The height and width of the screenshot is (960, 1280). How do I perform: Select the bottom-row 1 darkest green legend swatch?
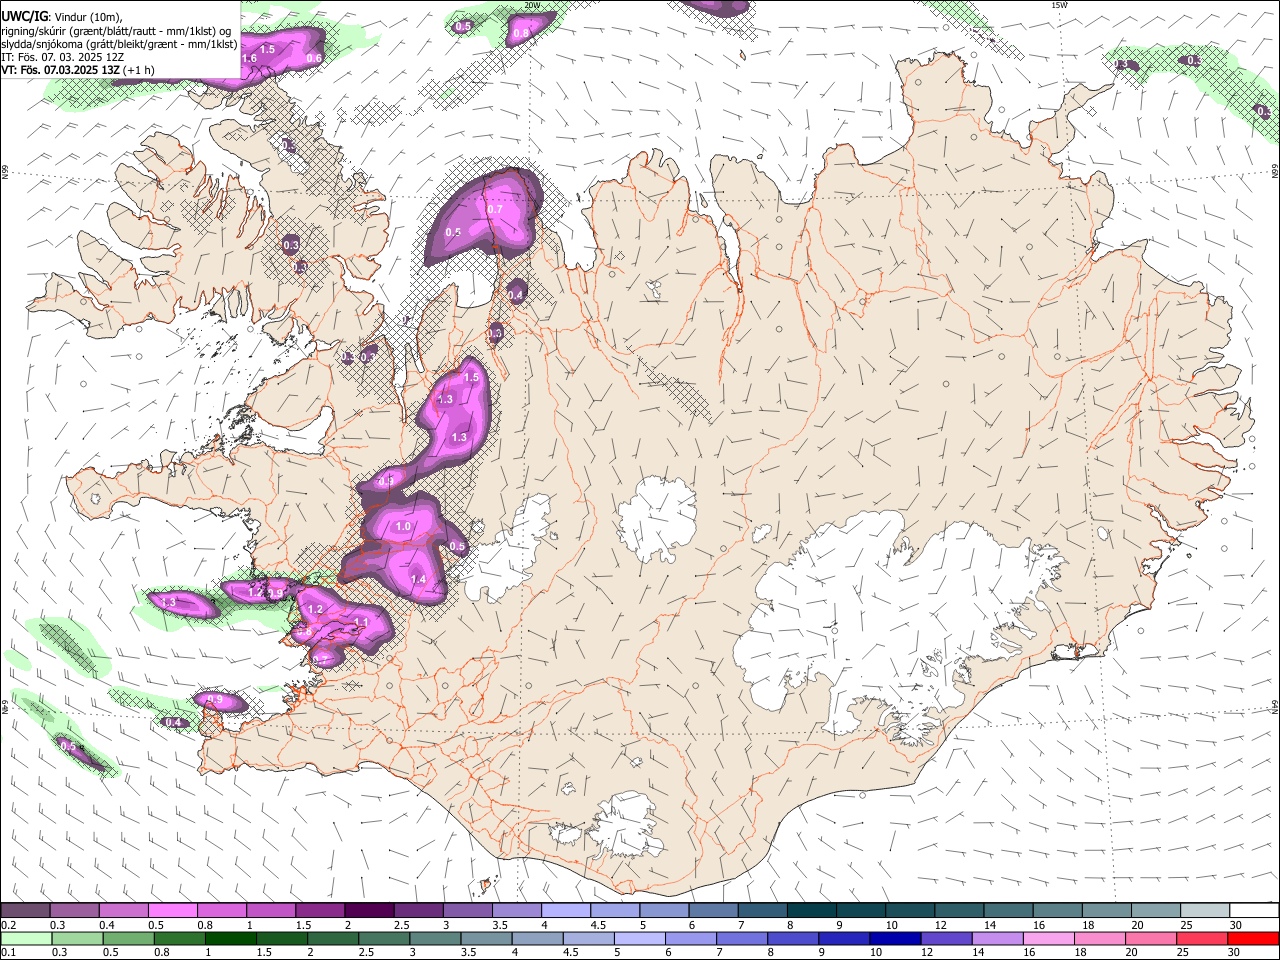coord(231,938)
